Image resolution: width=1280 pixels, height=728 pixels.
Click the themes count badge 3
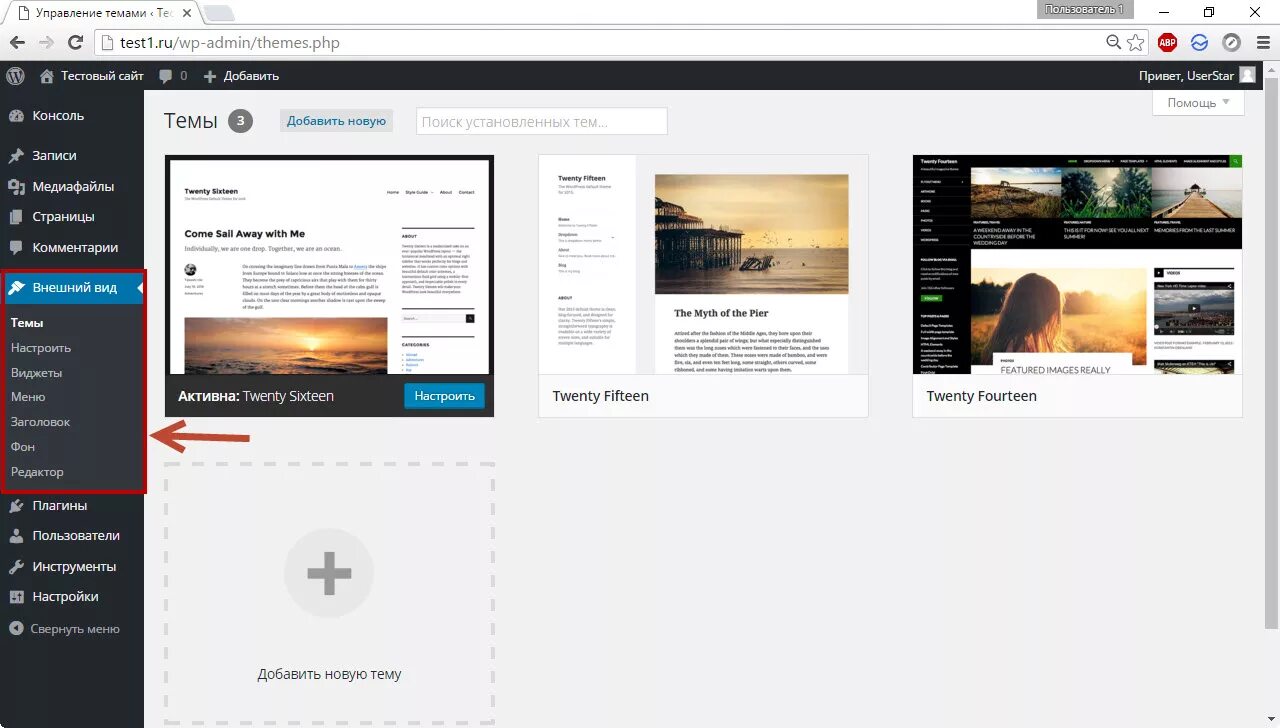pos(240,121)
